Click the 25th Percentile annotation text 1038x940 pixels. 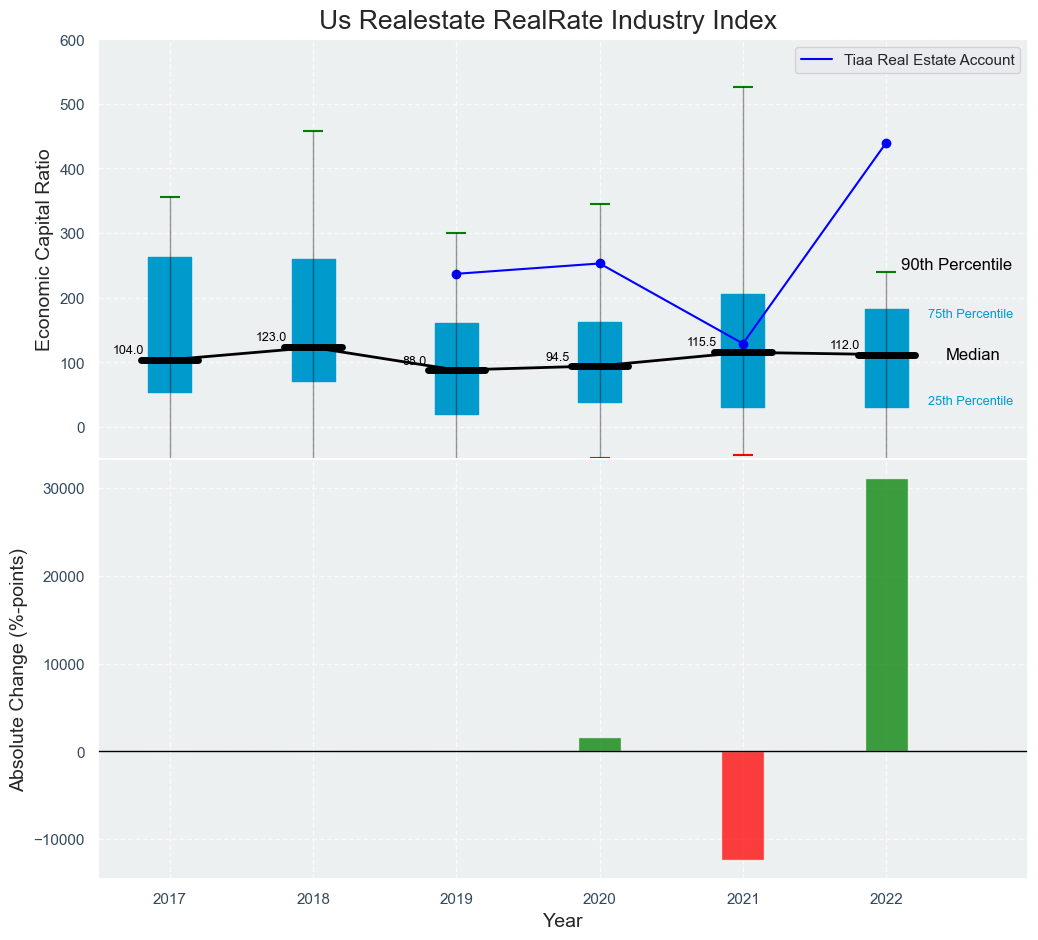pos(970,401)
